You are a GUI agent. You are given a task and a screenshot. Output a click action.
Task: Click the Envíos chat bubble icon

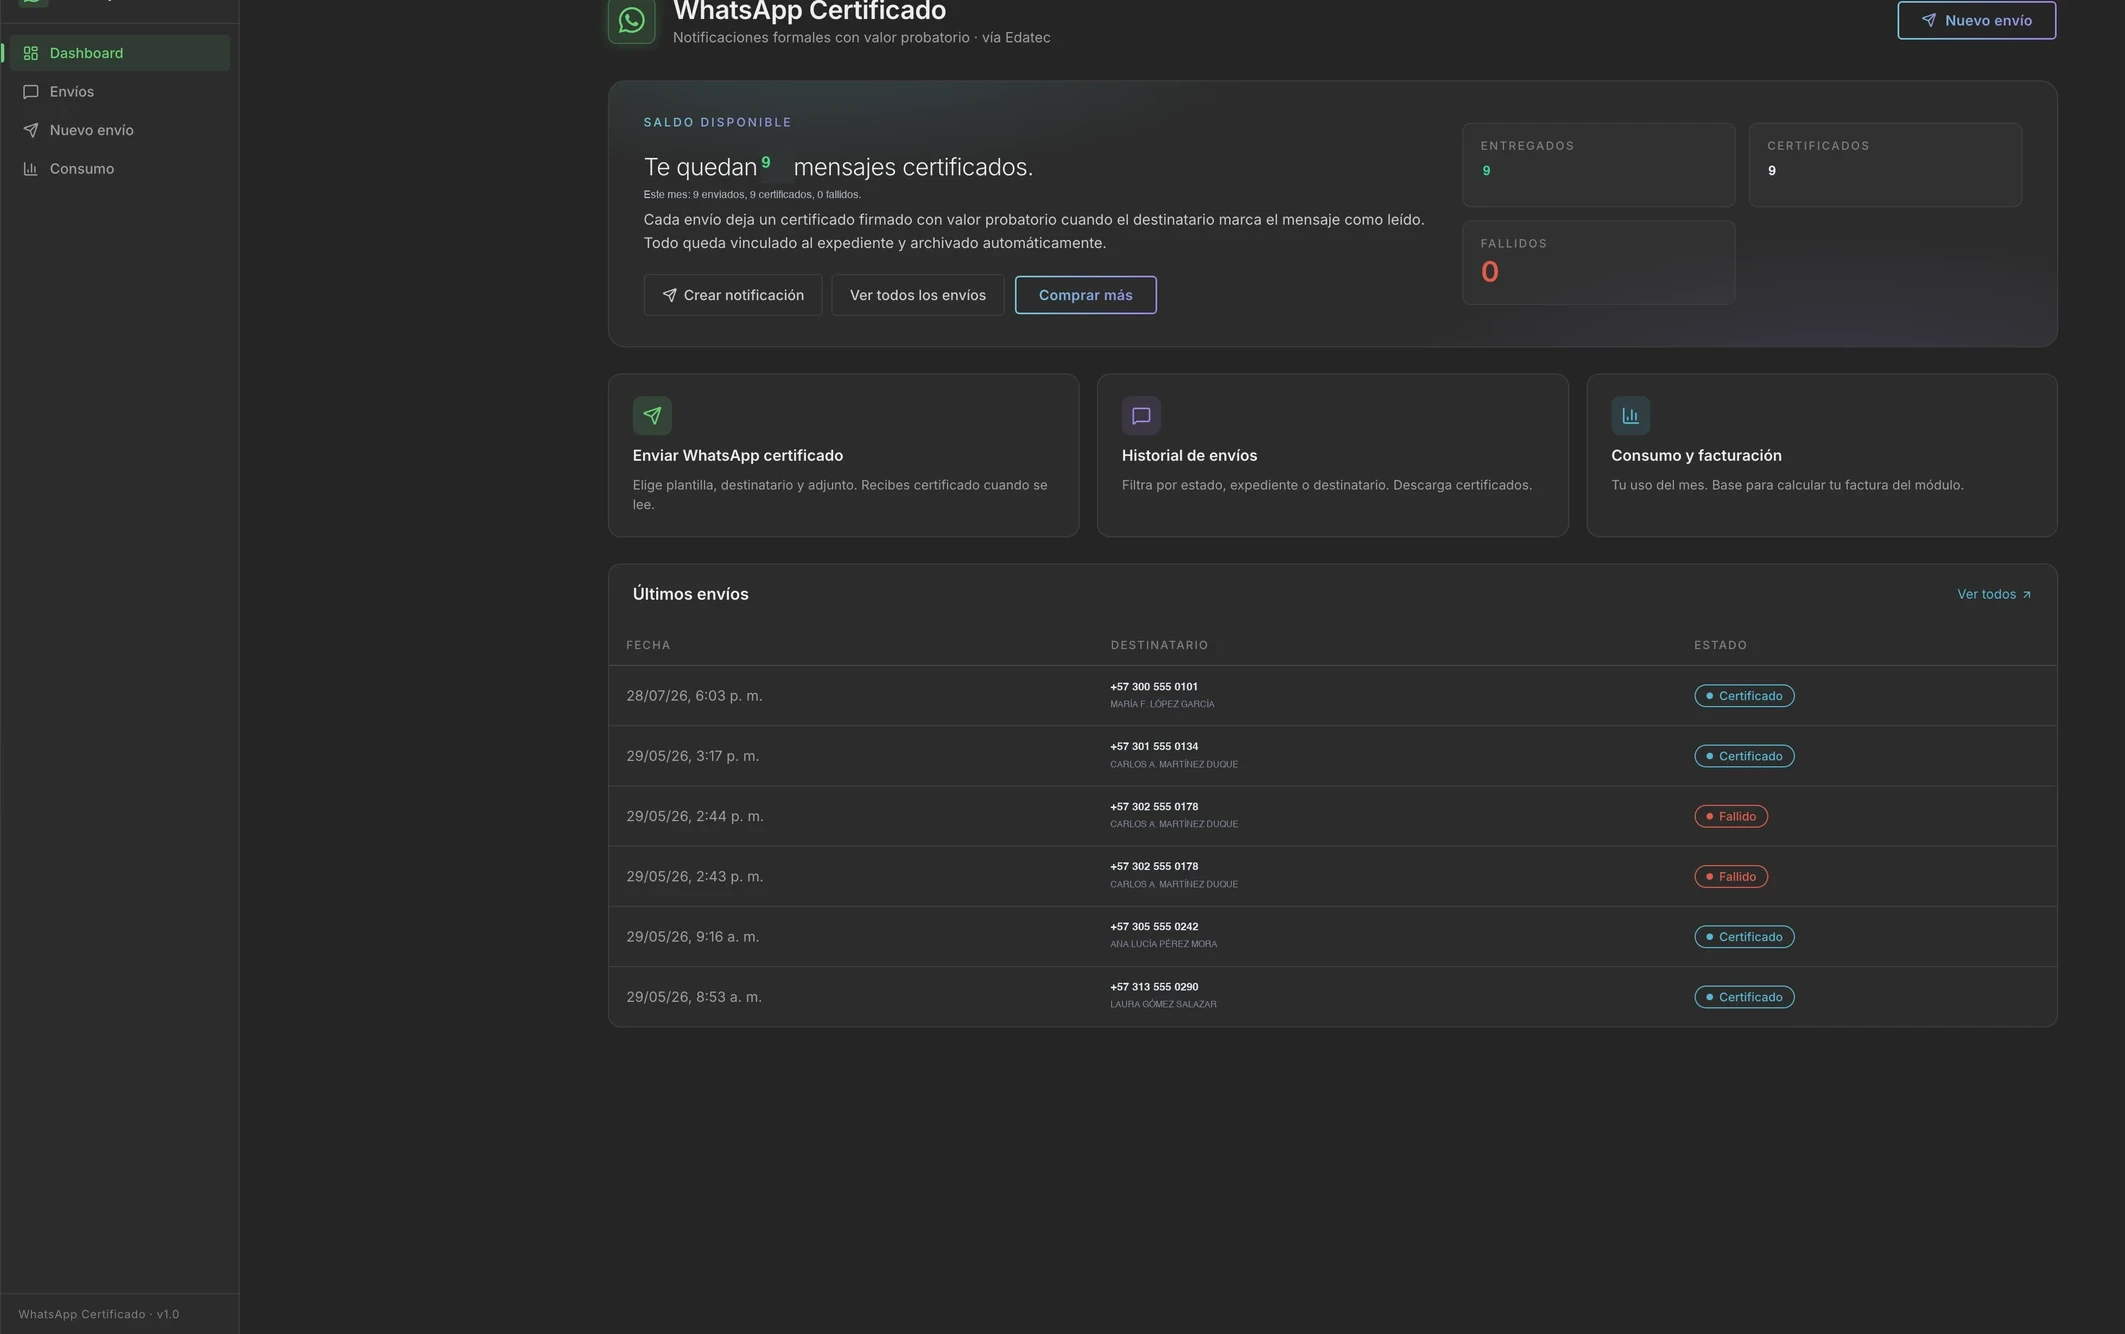pos(31,92)
